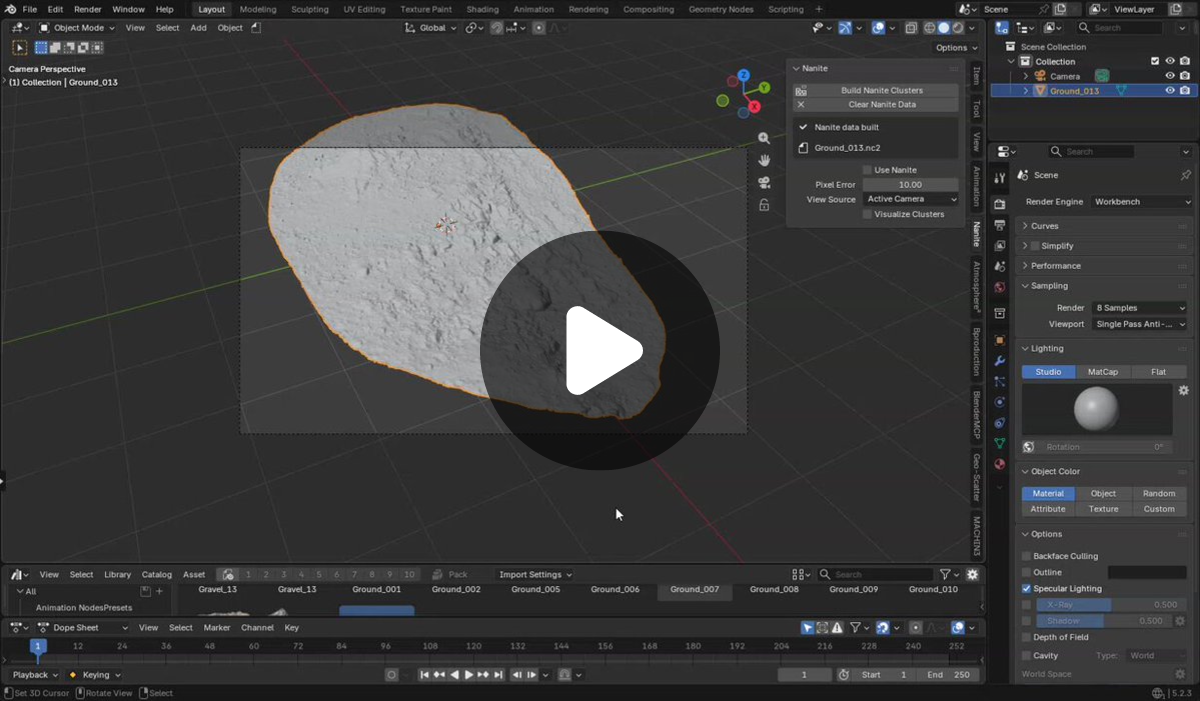
Task: Open the Animation sidebar tab
Action: pos(977,186)
